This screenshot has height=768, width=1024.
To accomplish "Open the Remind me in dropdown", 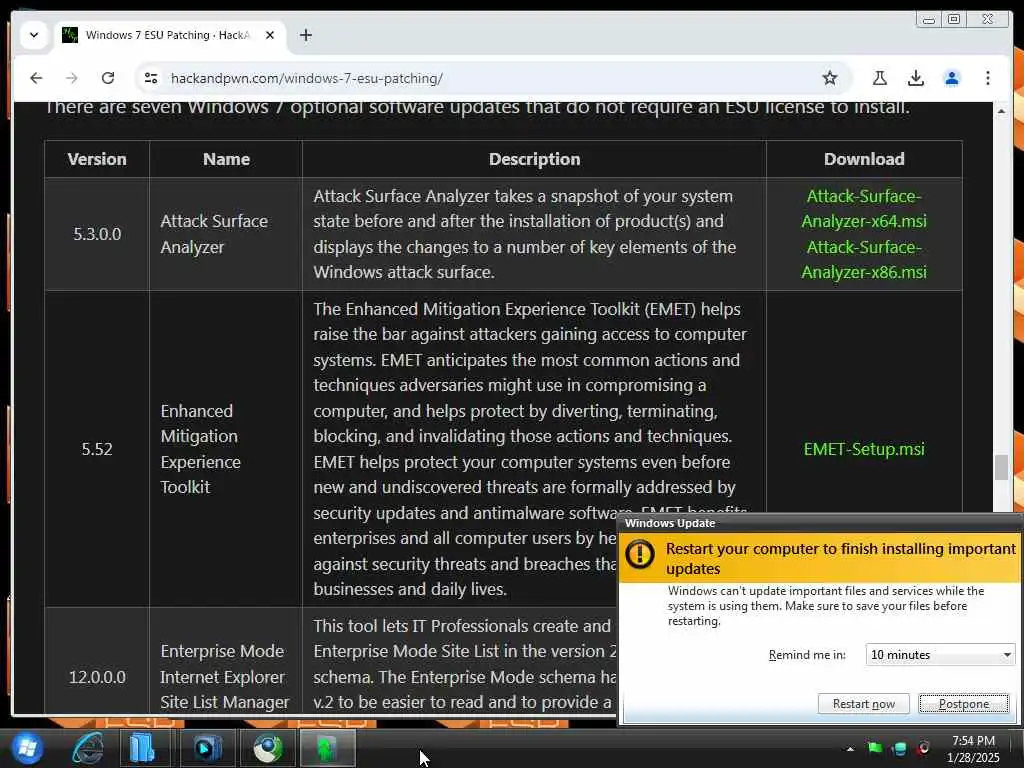I will coord(940,654).
